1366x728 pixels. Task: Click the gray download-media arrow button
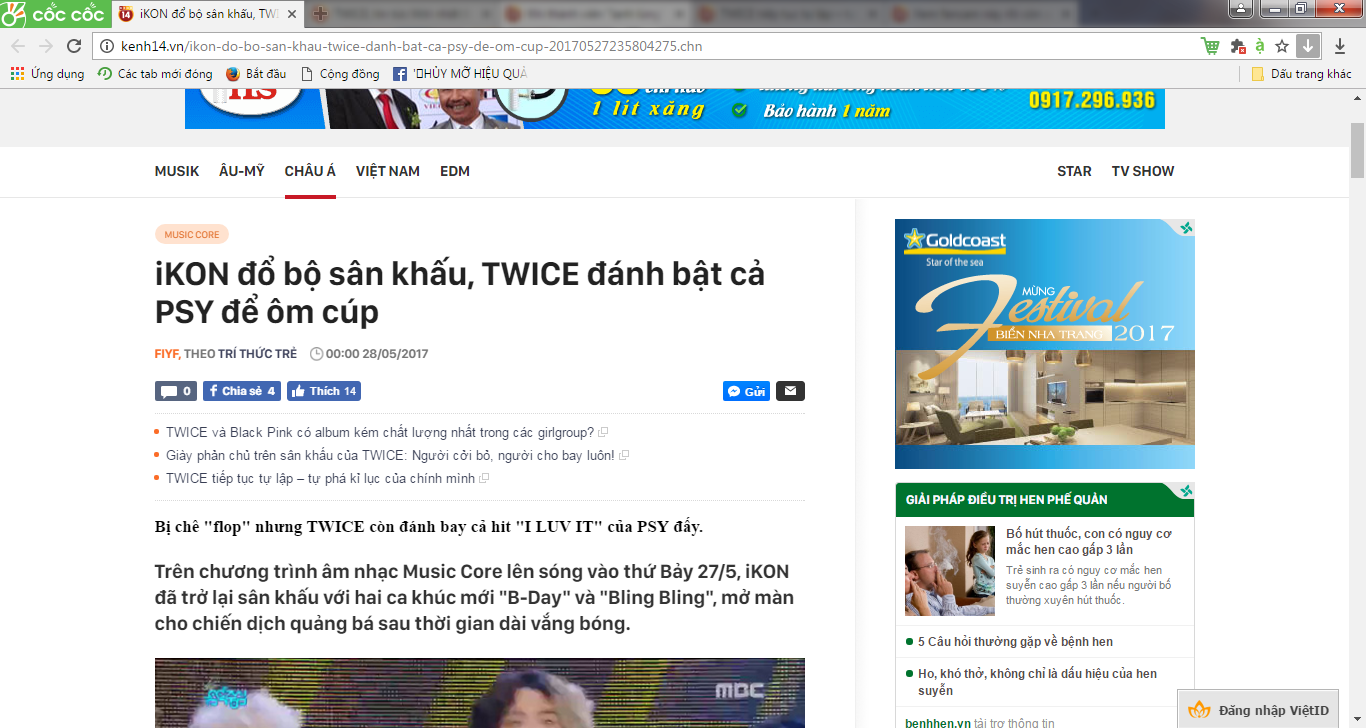[x=1309, y=46]
